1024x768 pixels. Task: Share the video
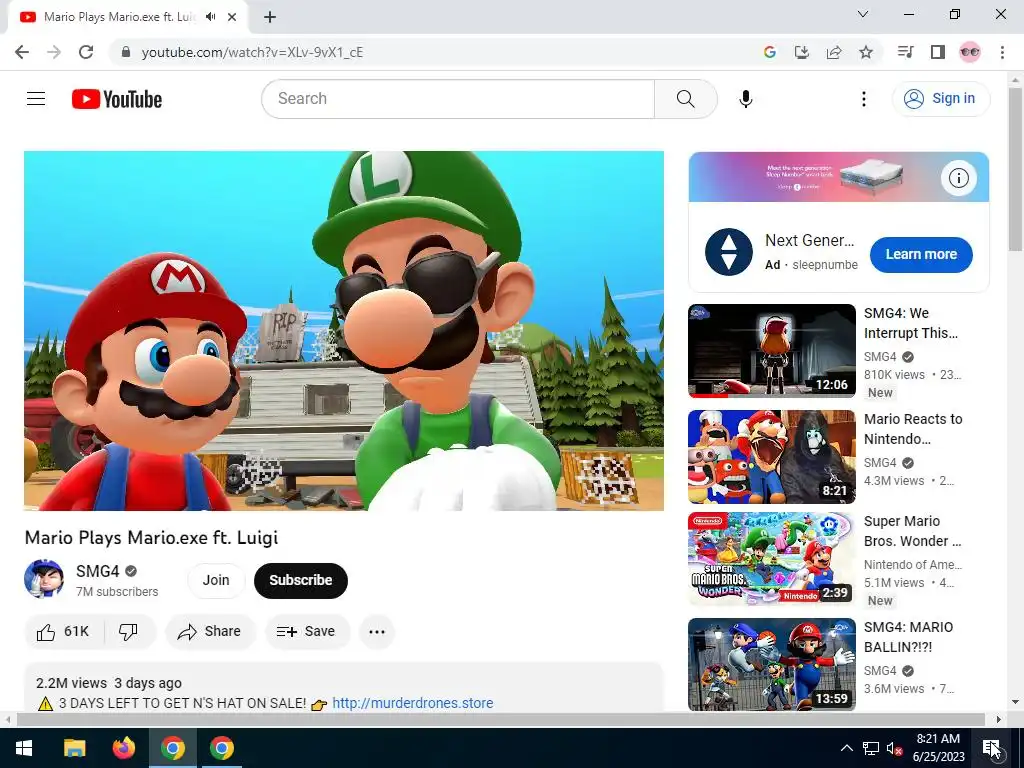click(210, 632)
